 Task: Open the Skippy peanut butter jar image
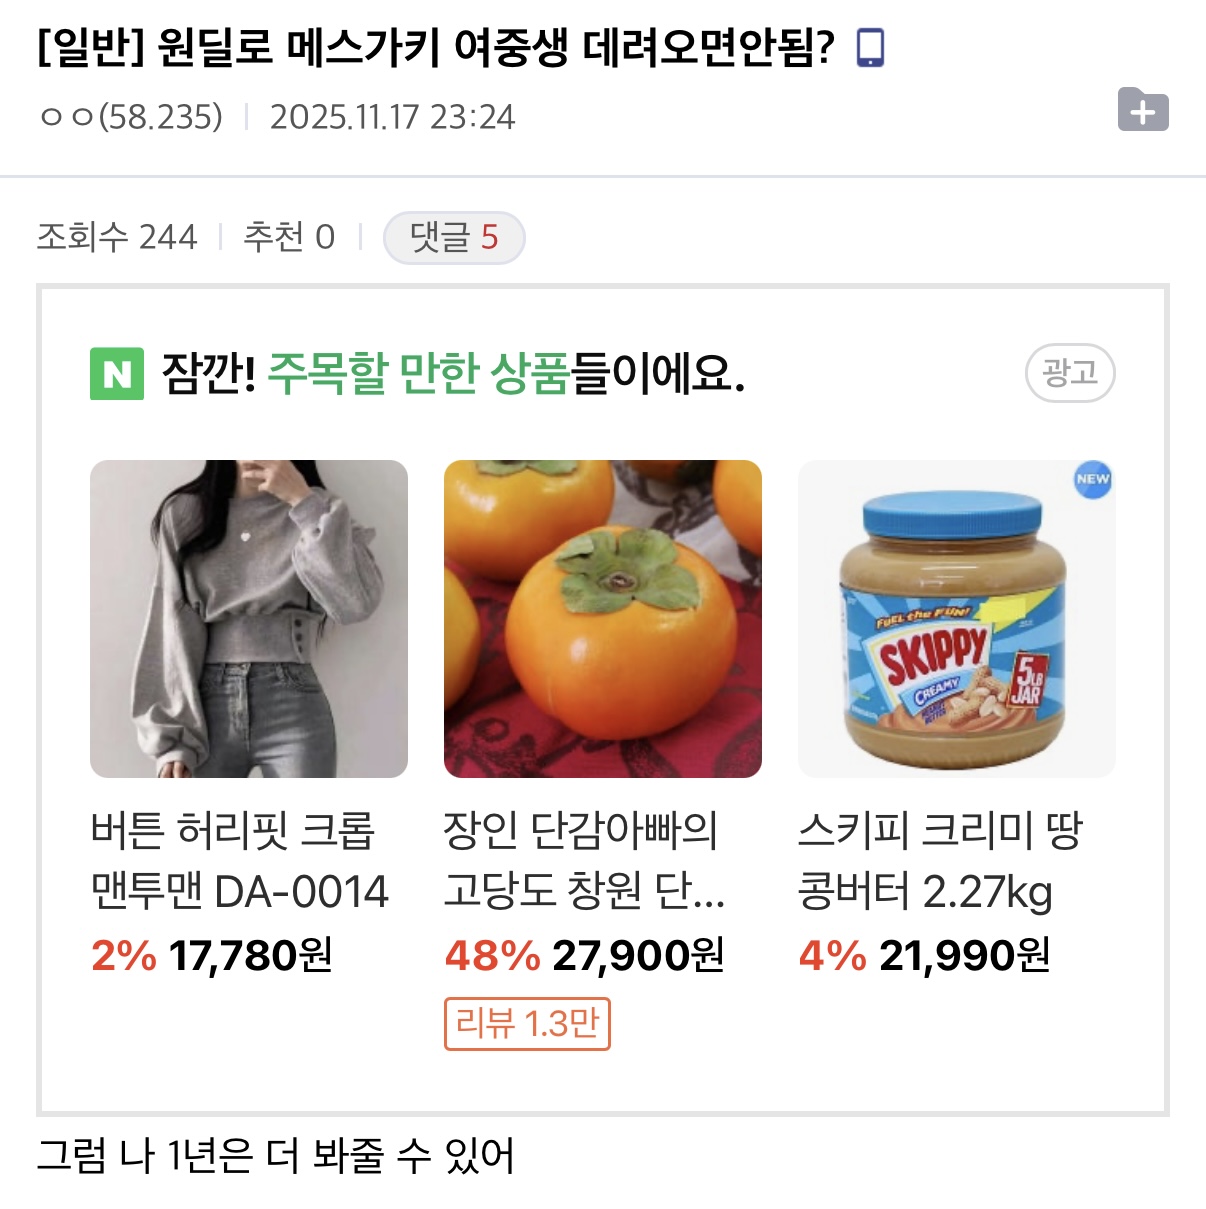point(956,618)
